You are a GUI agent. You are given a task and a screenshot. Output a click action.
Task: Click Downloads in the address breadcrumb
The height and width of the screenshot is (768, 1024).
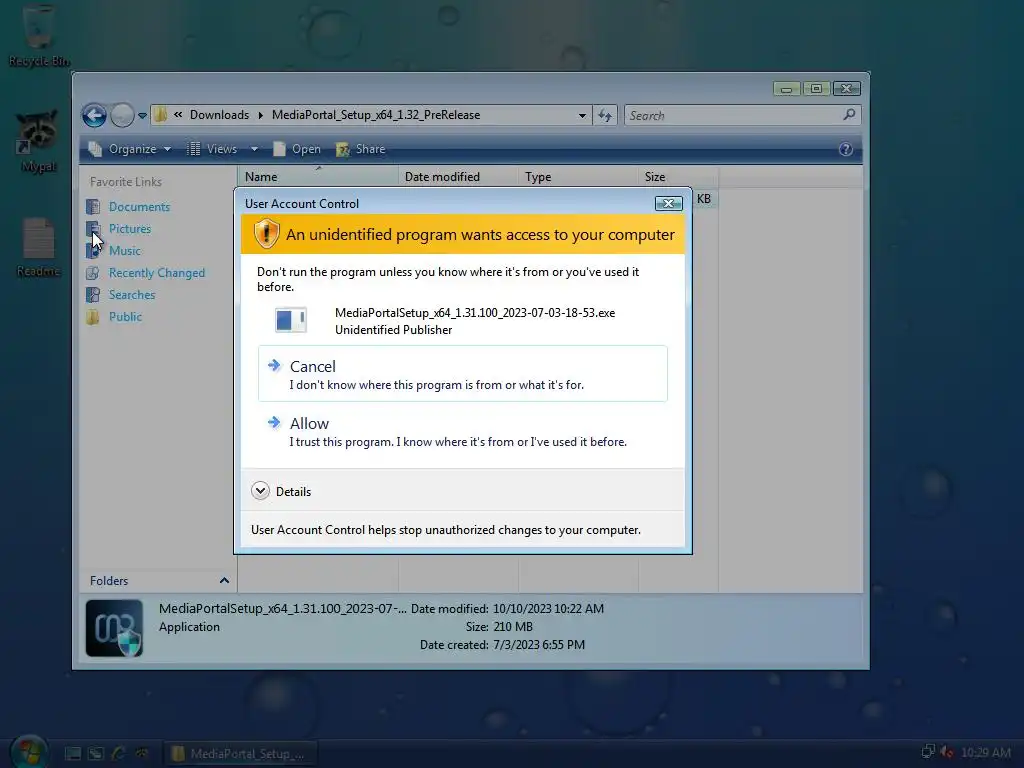coord(219,115)
